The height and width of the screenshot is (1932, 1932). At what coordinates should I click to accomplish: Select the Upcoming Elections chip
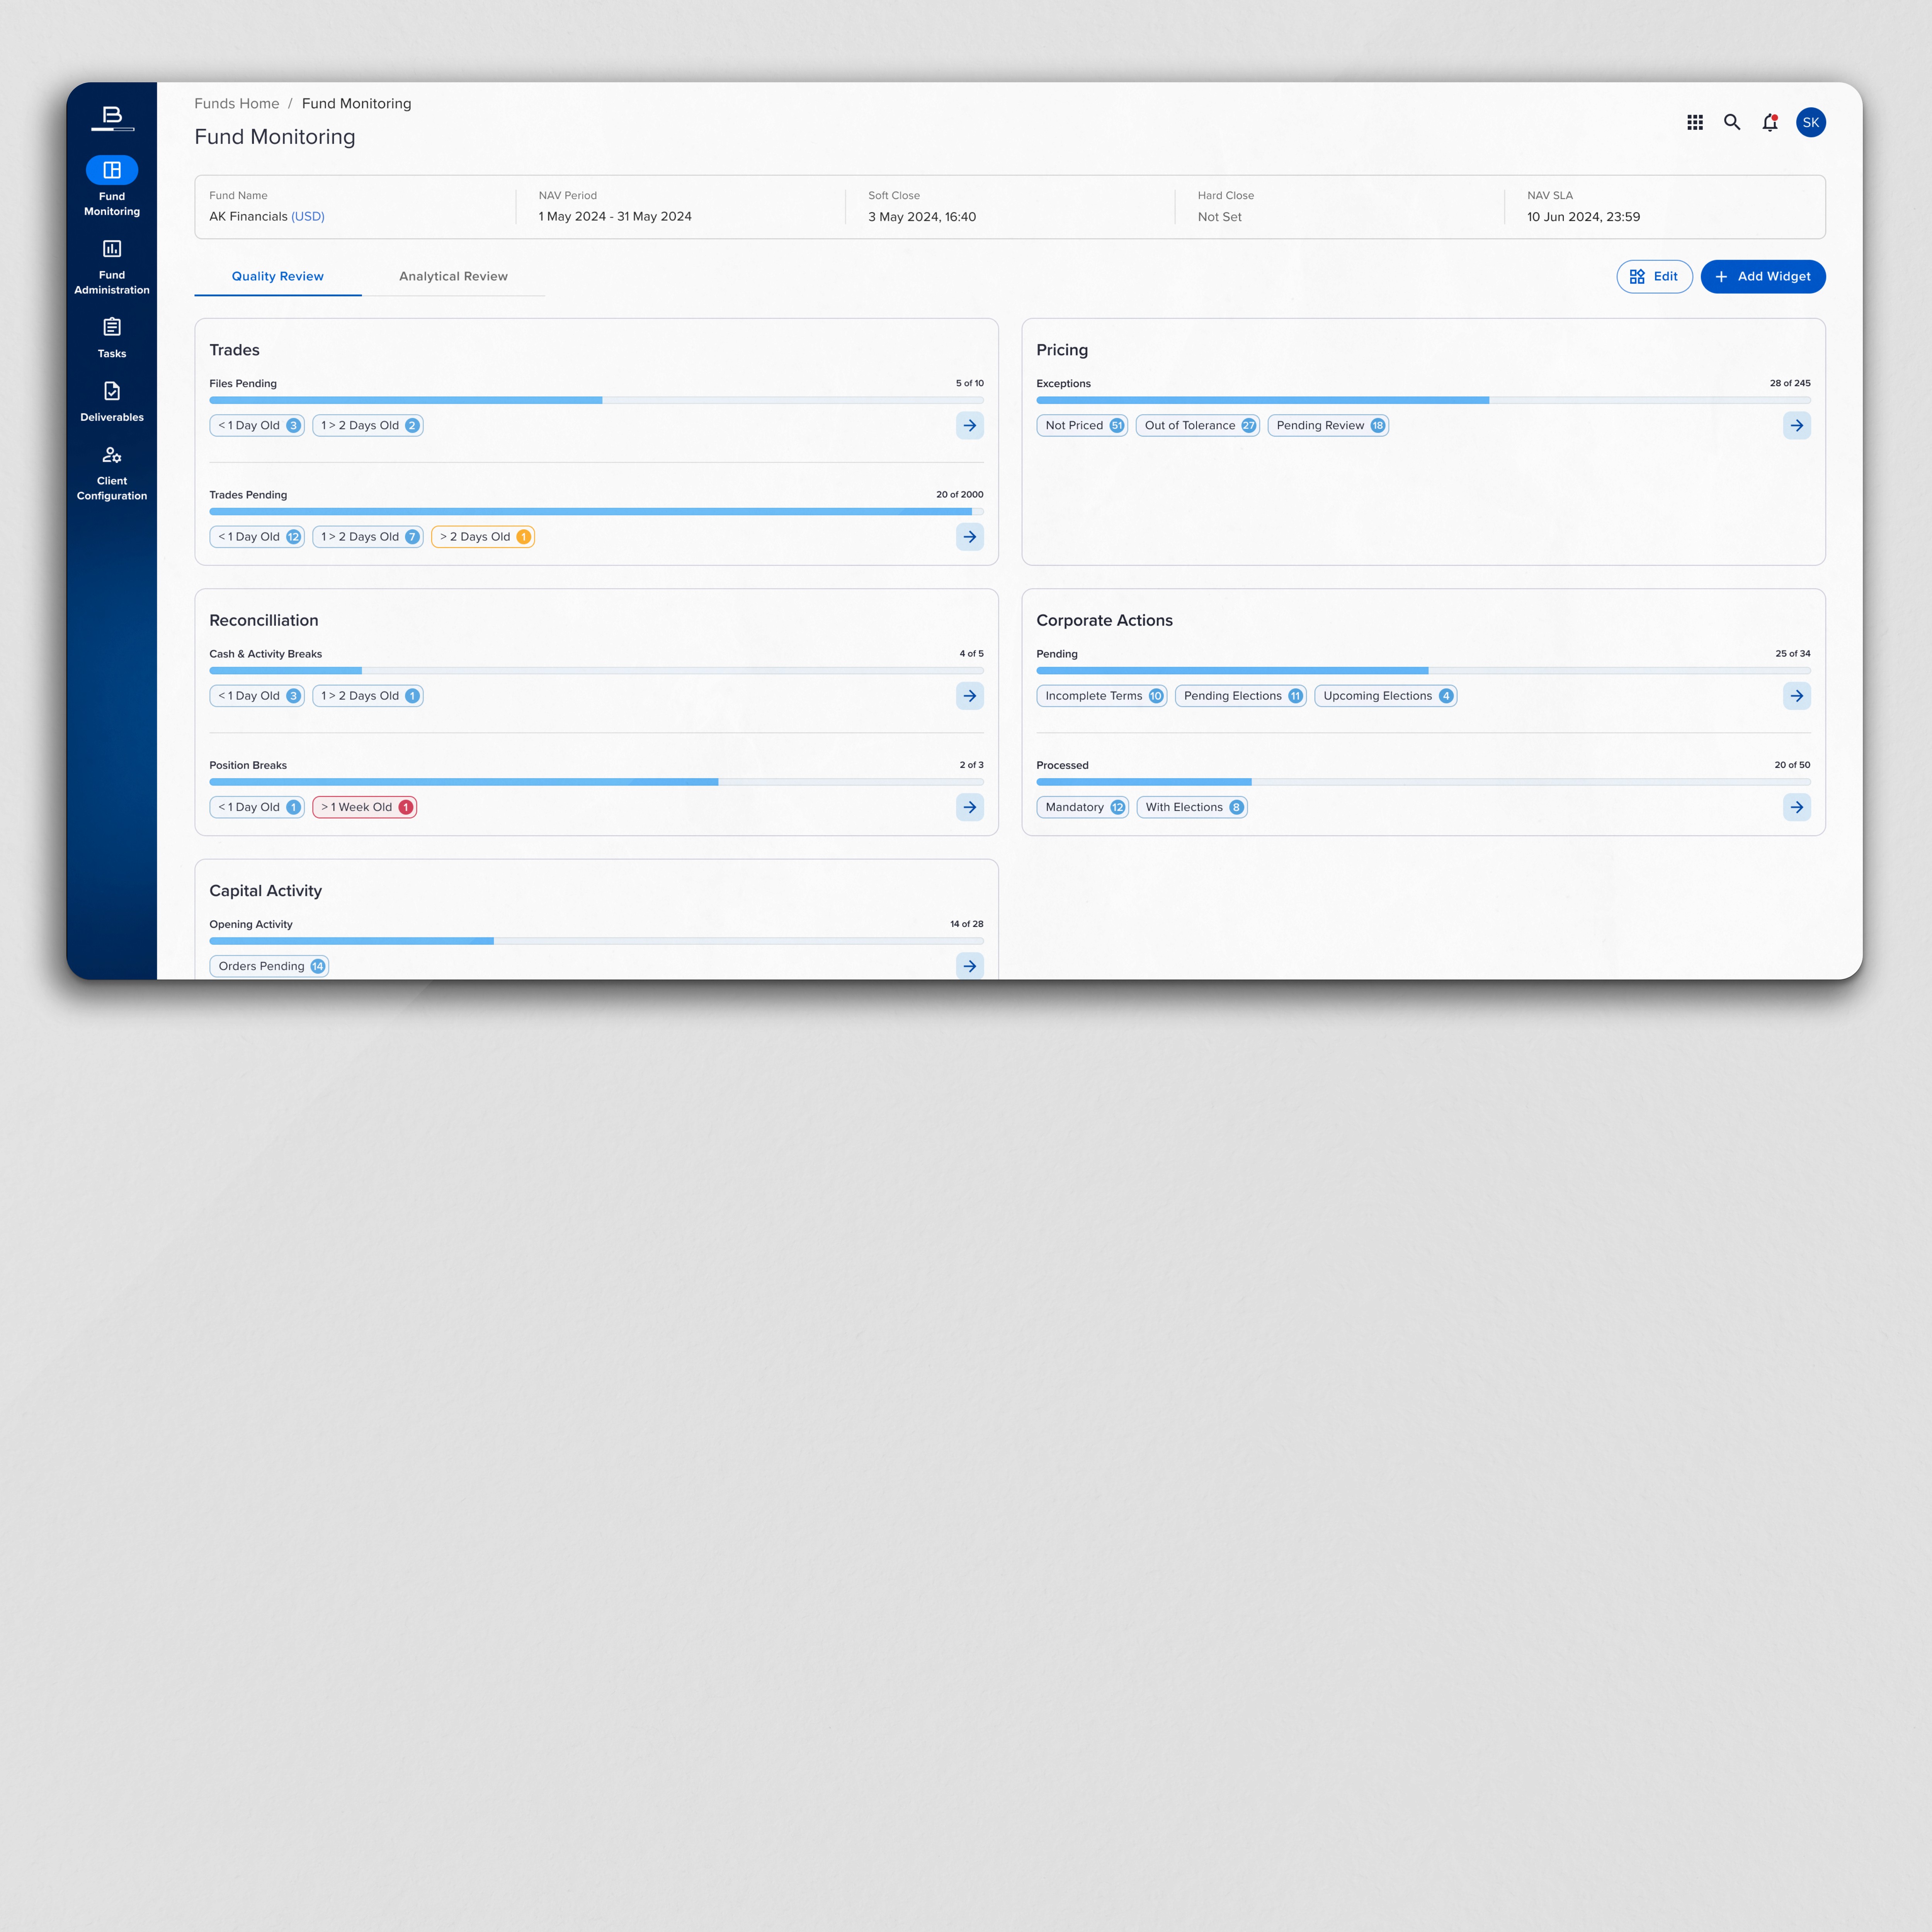point(1386,696)
